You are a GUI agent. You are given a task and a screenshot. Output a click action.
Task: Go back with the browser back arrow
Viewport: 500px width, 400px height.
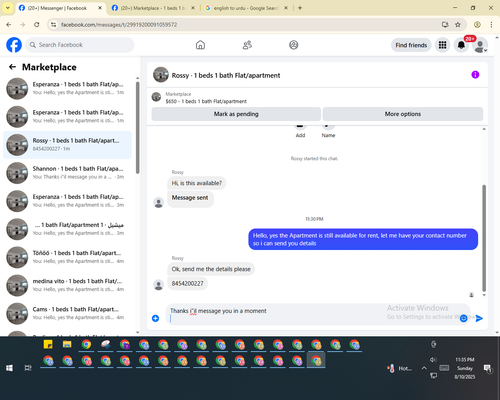tap(9, 25)
